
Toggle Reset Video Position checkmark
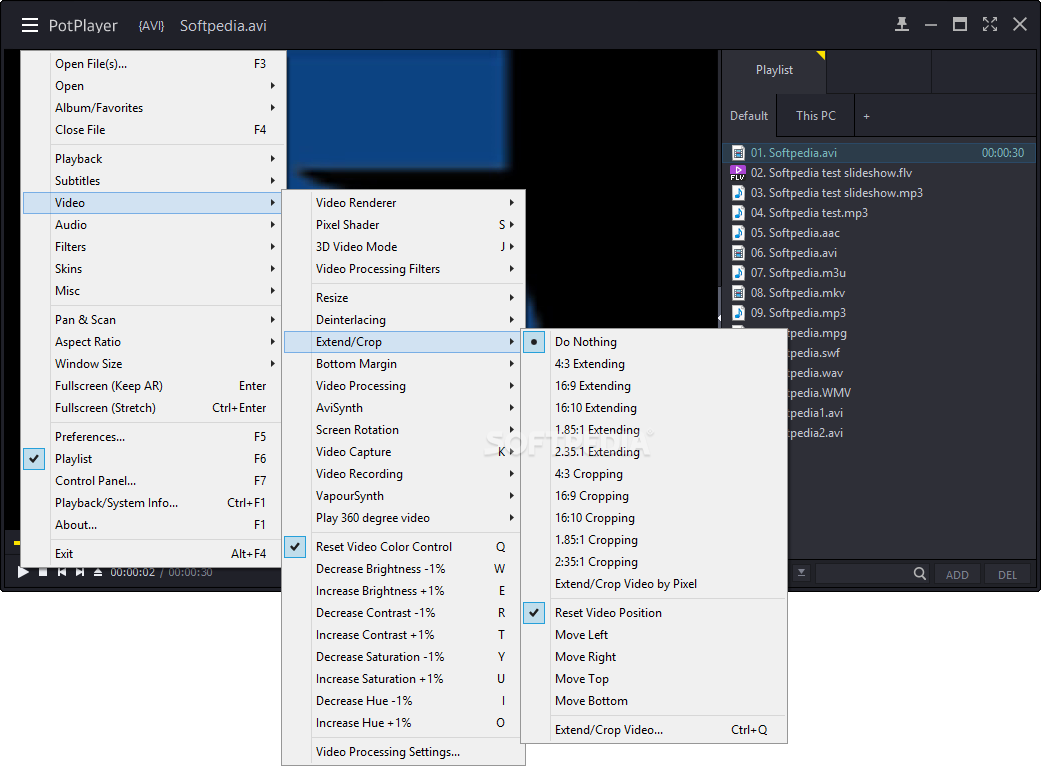coord(534,613)
